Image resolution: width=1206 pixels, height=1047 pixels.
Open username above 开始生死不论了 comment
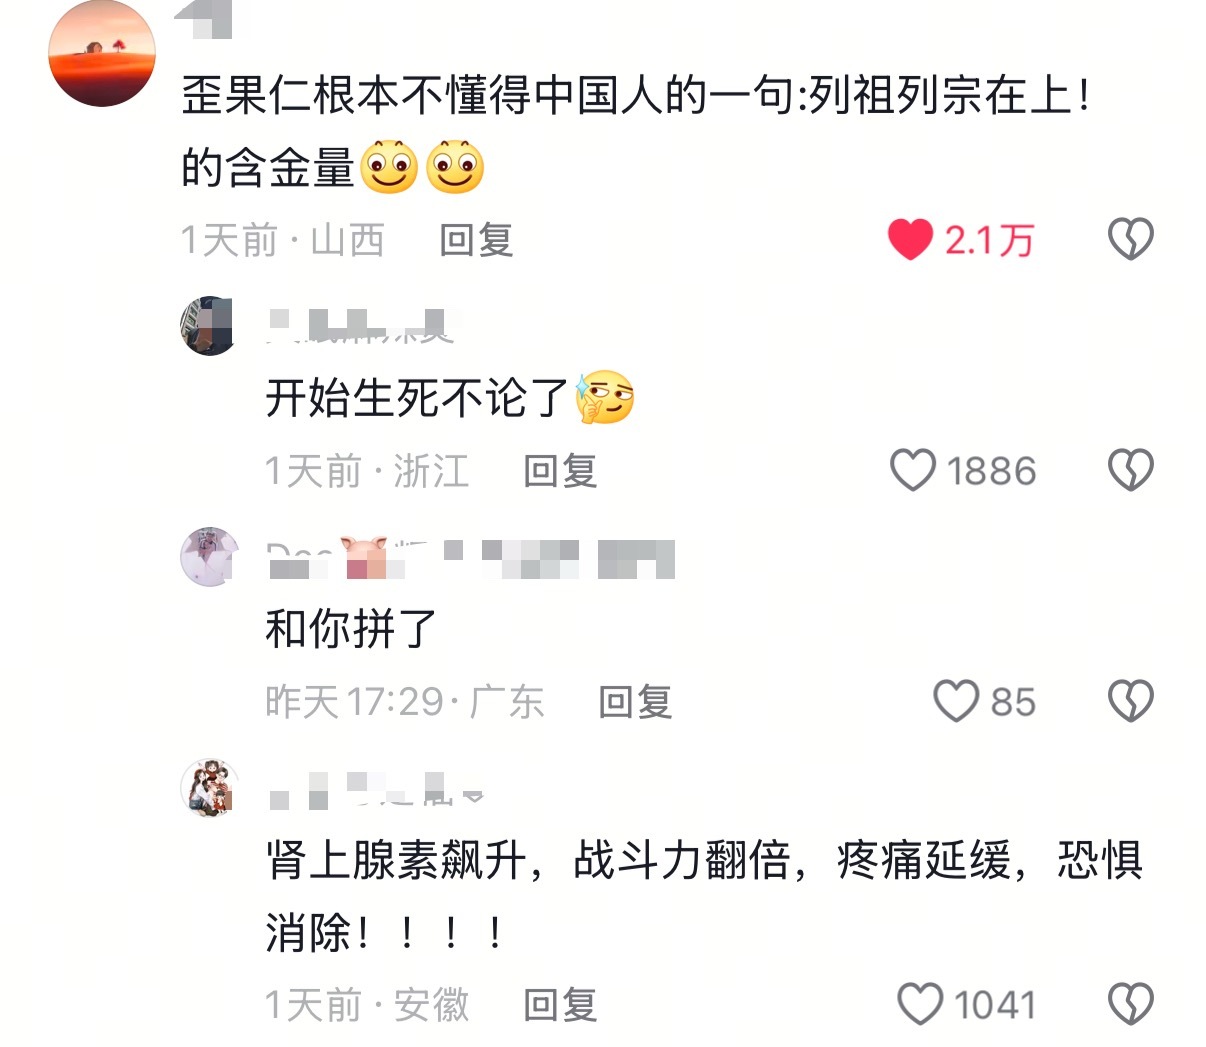360,326
